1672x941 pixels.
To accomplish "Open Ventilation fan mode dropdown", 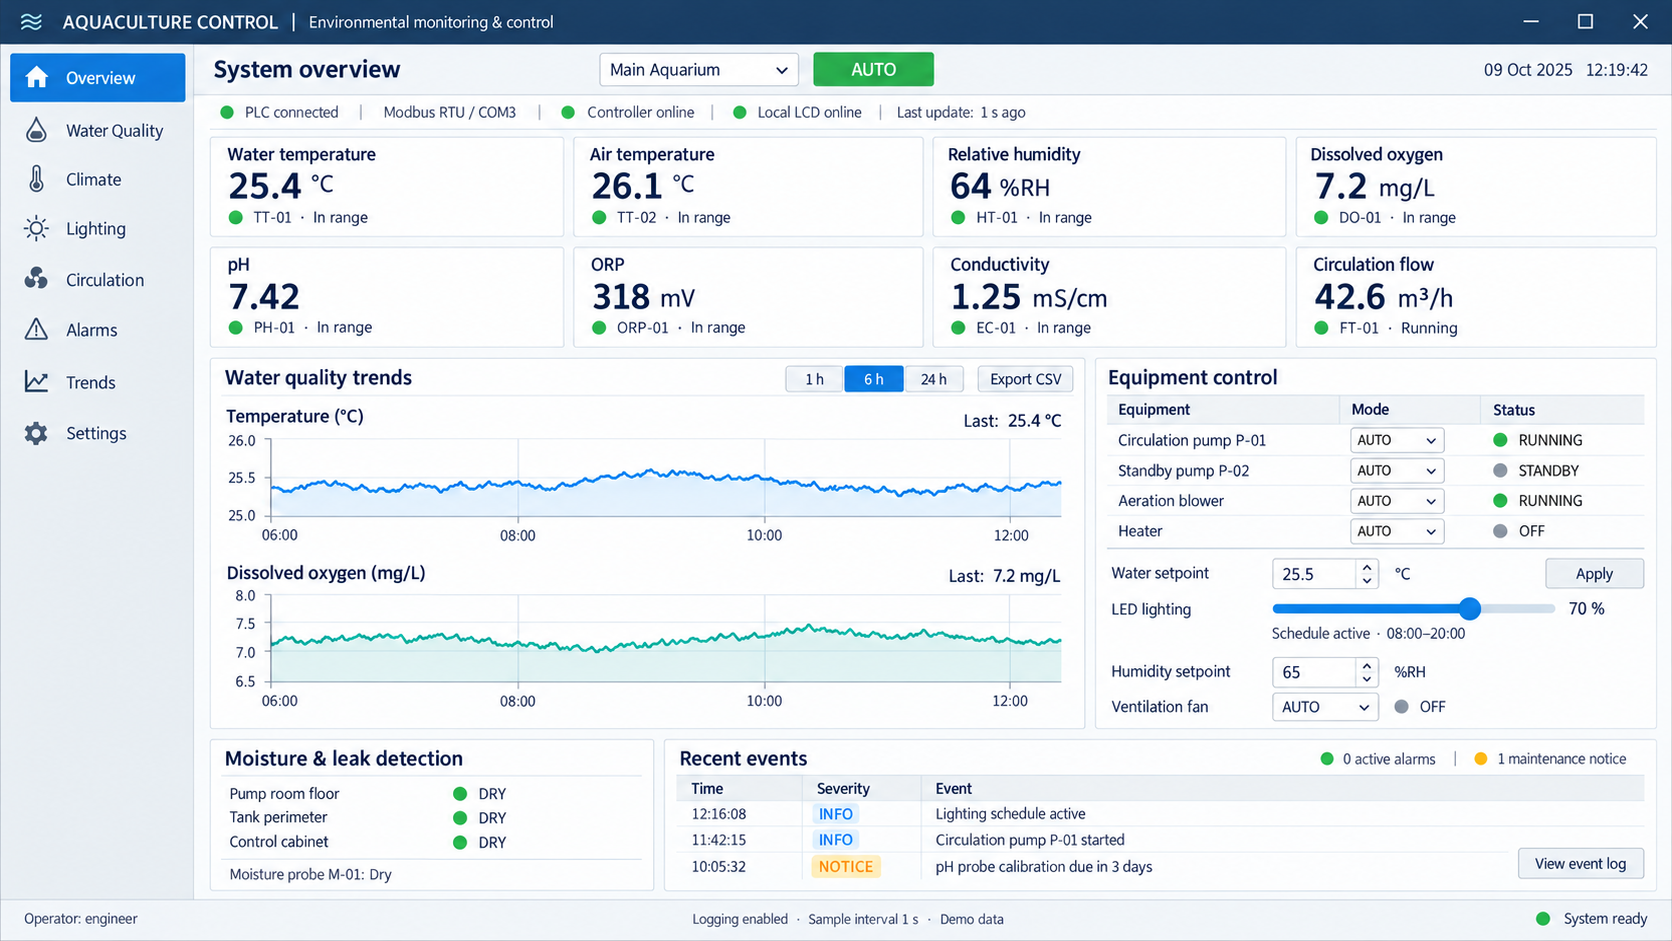I will pyautogui.click(x=1325, y=707).
